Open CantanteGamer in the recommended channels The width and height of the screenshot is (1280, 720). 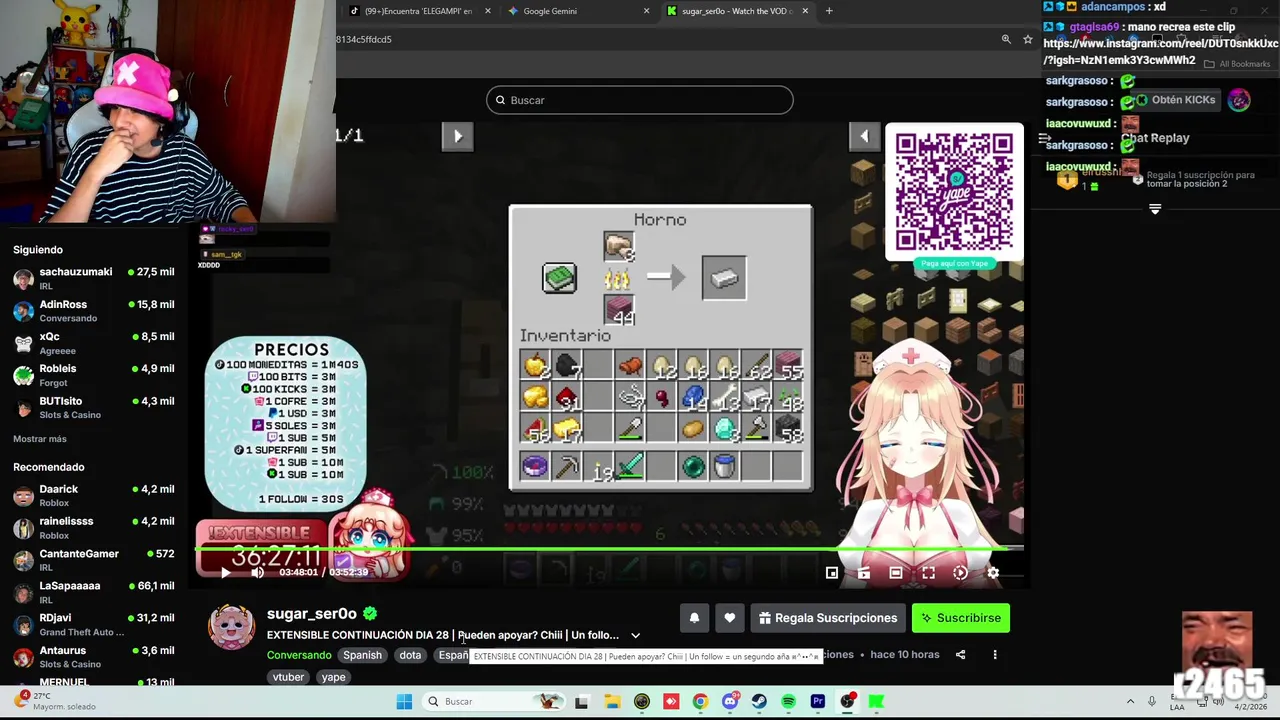coord(94,559)
